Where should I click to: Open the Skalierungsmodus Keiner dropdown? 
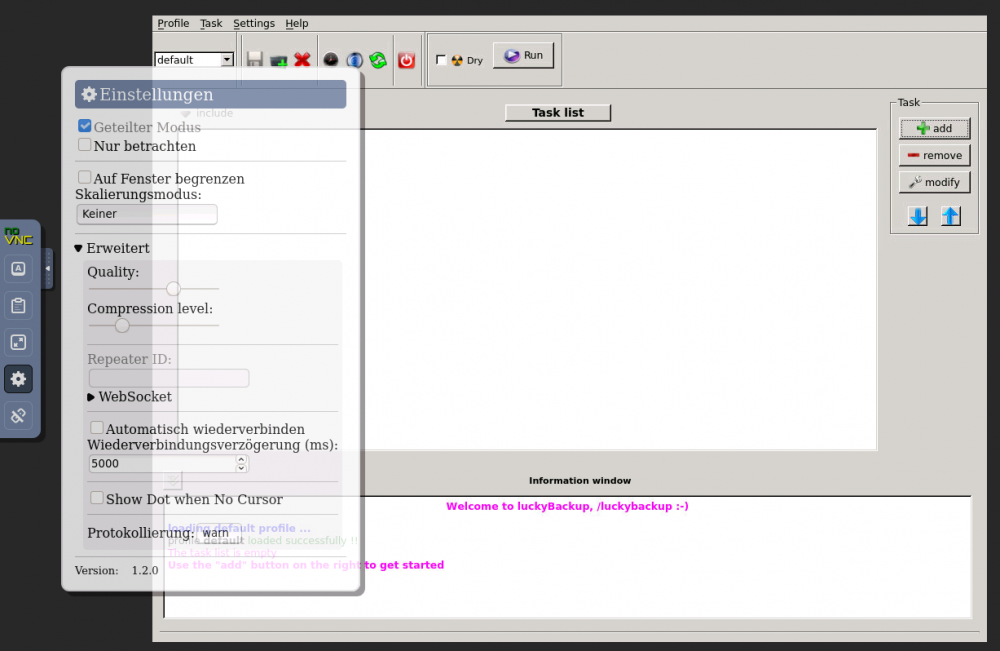[x=147, y=214]
